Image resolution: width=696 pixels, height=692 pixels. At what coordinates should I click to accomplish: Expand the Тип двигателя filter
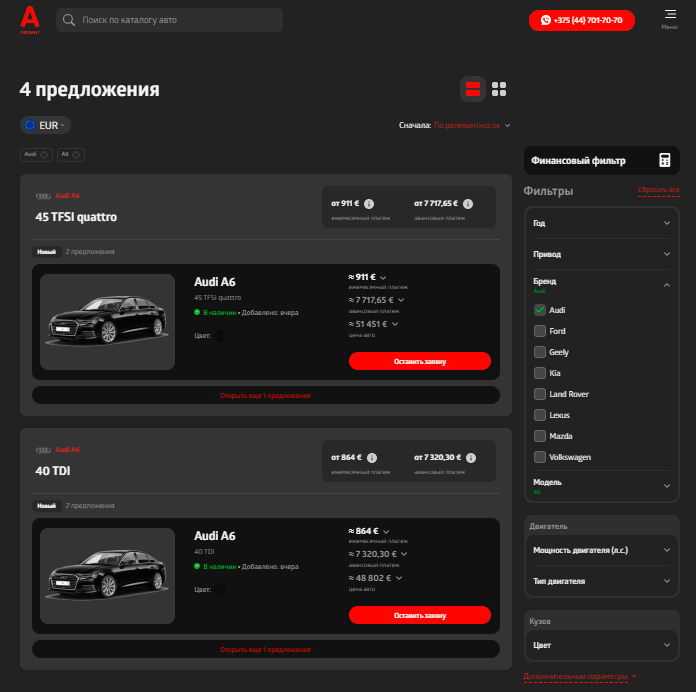pyautogui.click(x=601, y=581)
